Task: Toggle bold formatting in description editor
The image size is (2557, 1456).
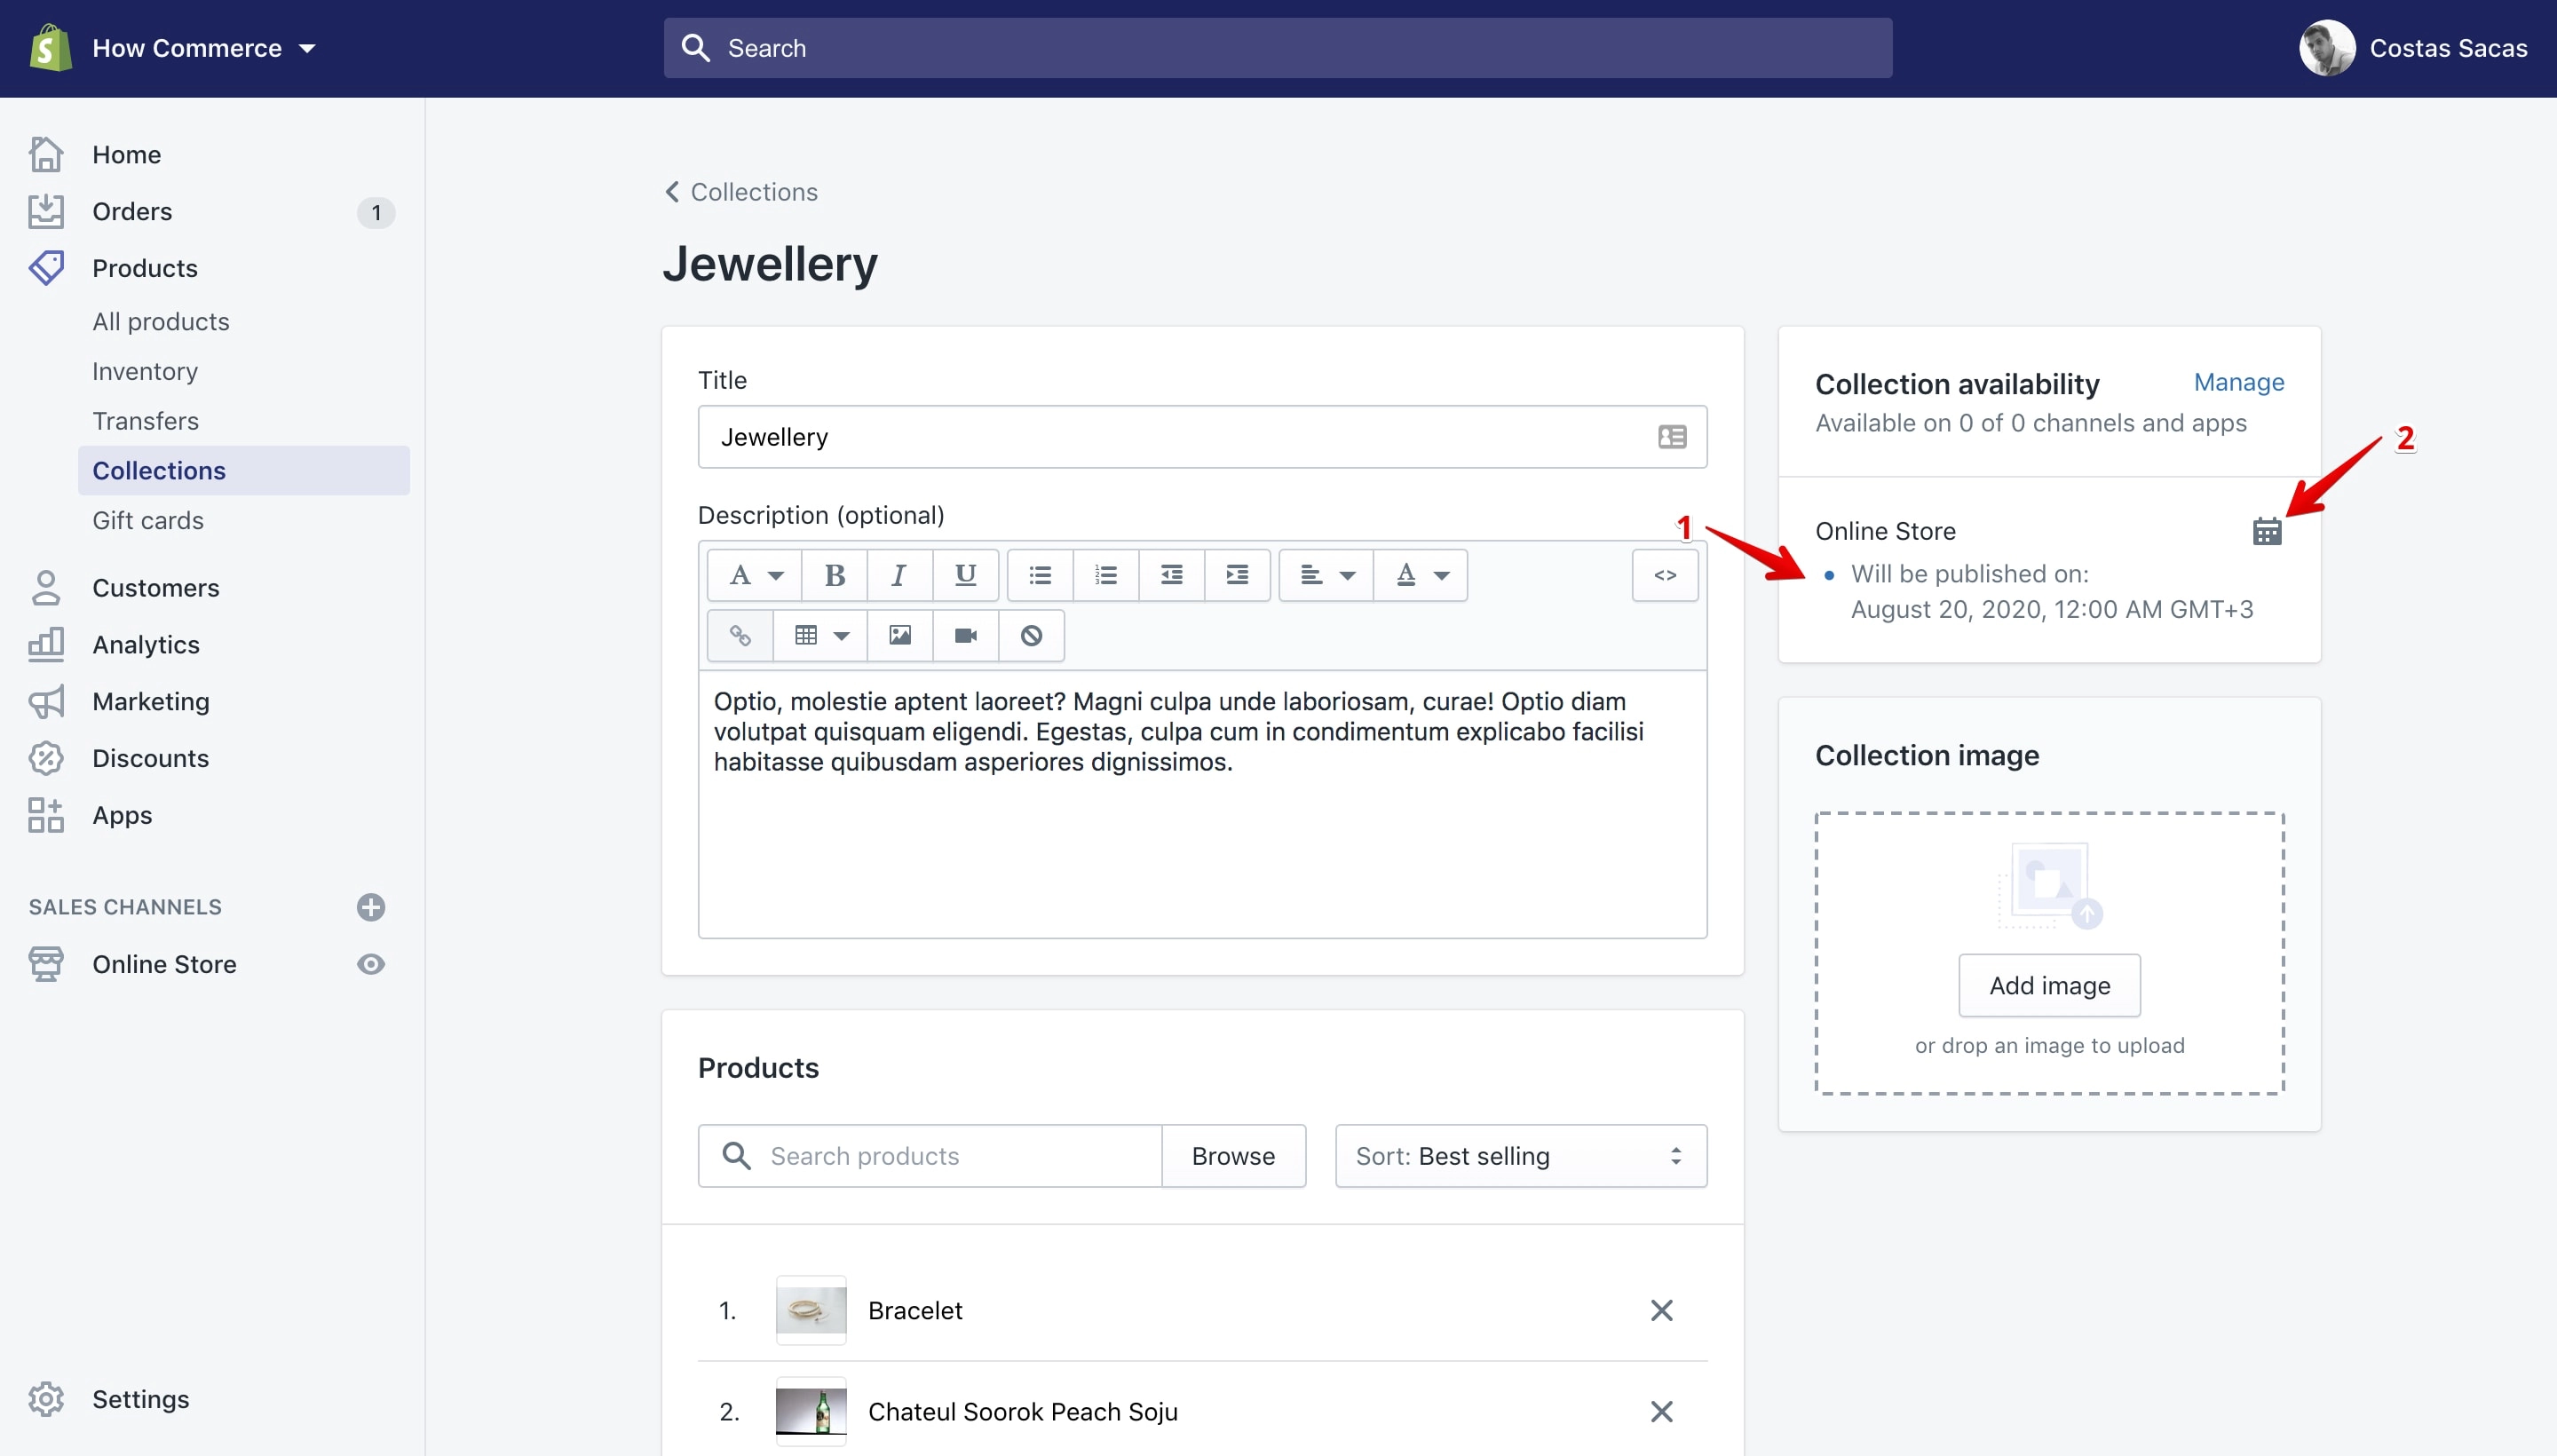Action: [x=834, y=575]
